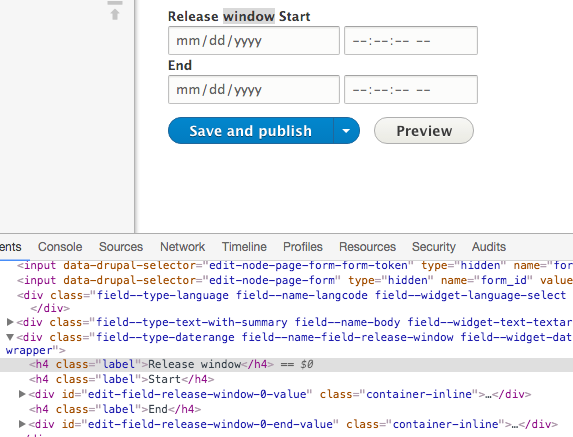Click the up arrow icon in sidebar
This screenshot has width=573, height=437.
[x=115, y=14]
